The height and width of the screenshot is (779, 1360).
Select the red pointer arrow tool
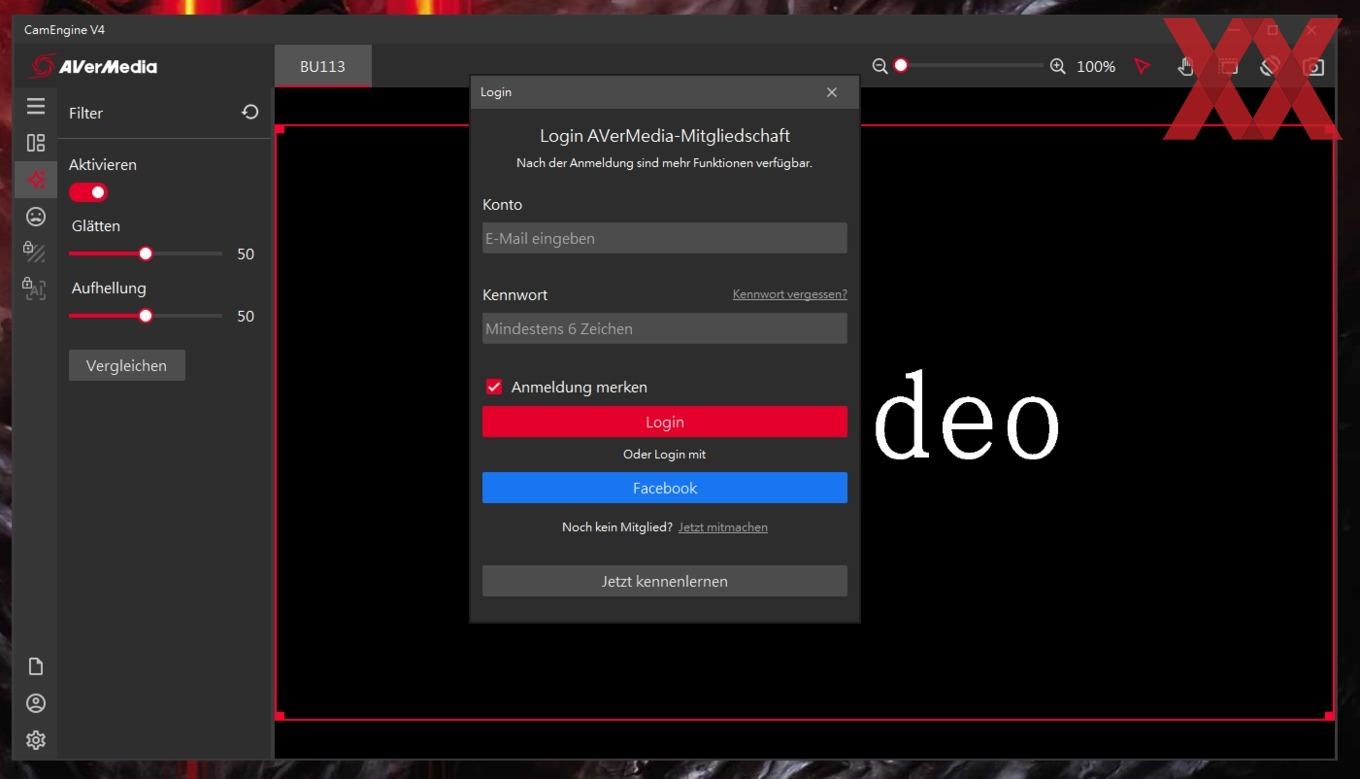click(1142, 66)
